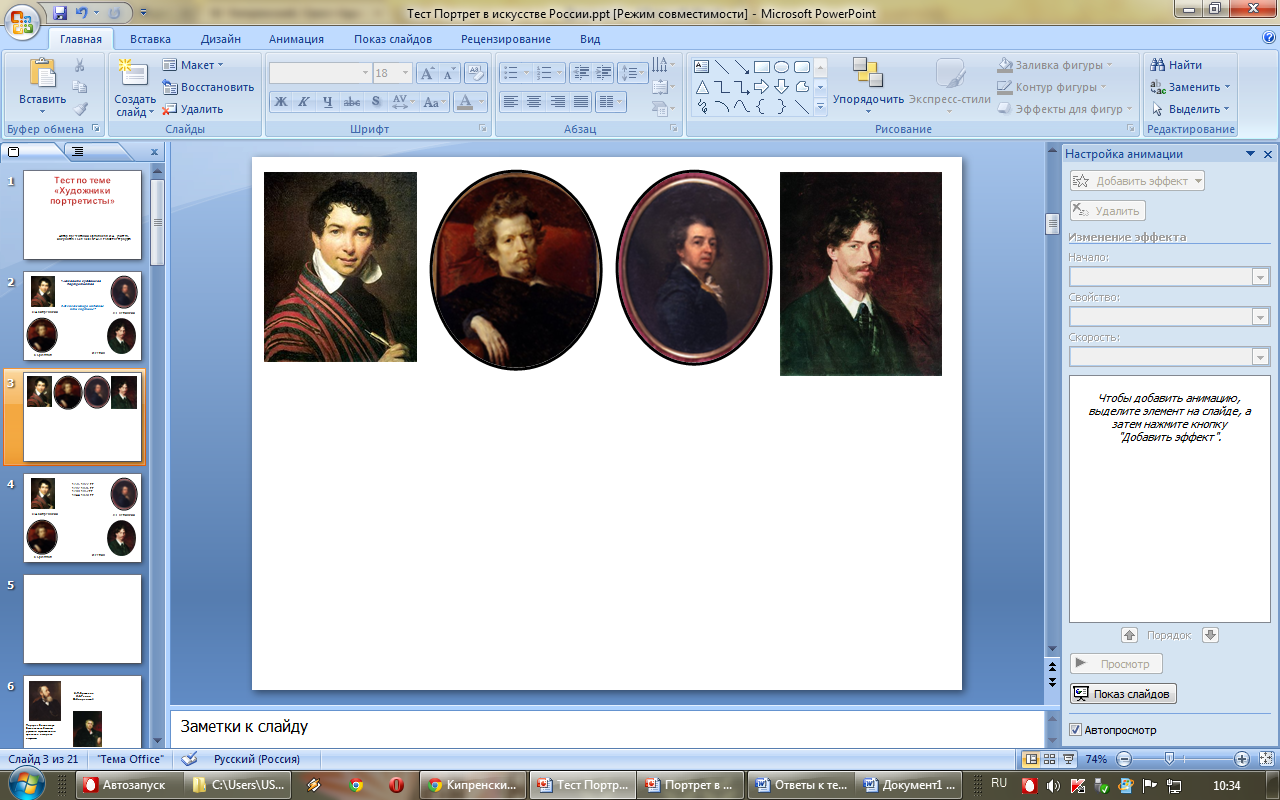The height and width of the screenshot is (800, 1280).
Task: Click in the Заметки к слайду notes field
Action: [x=606, y=727]
